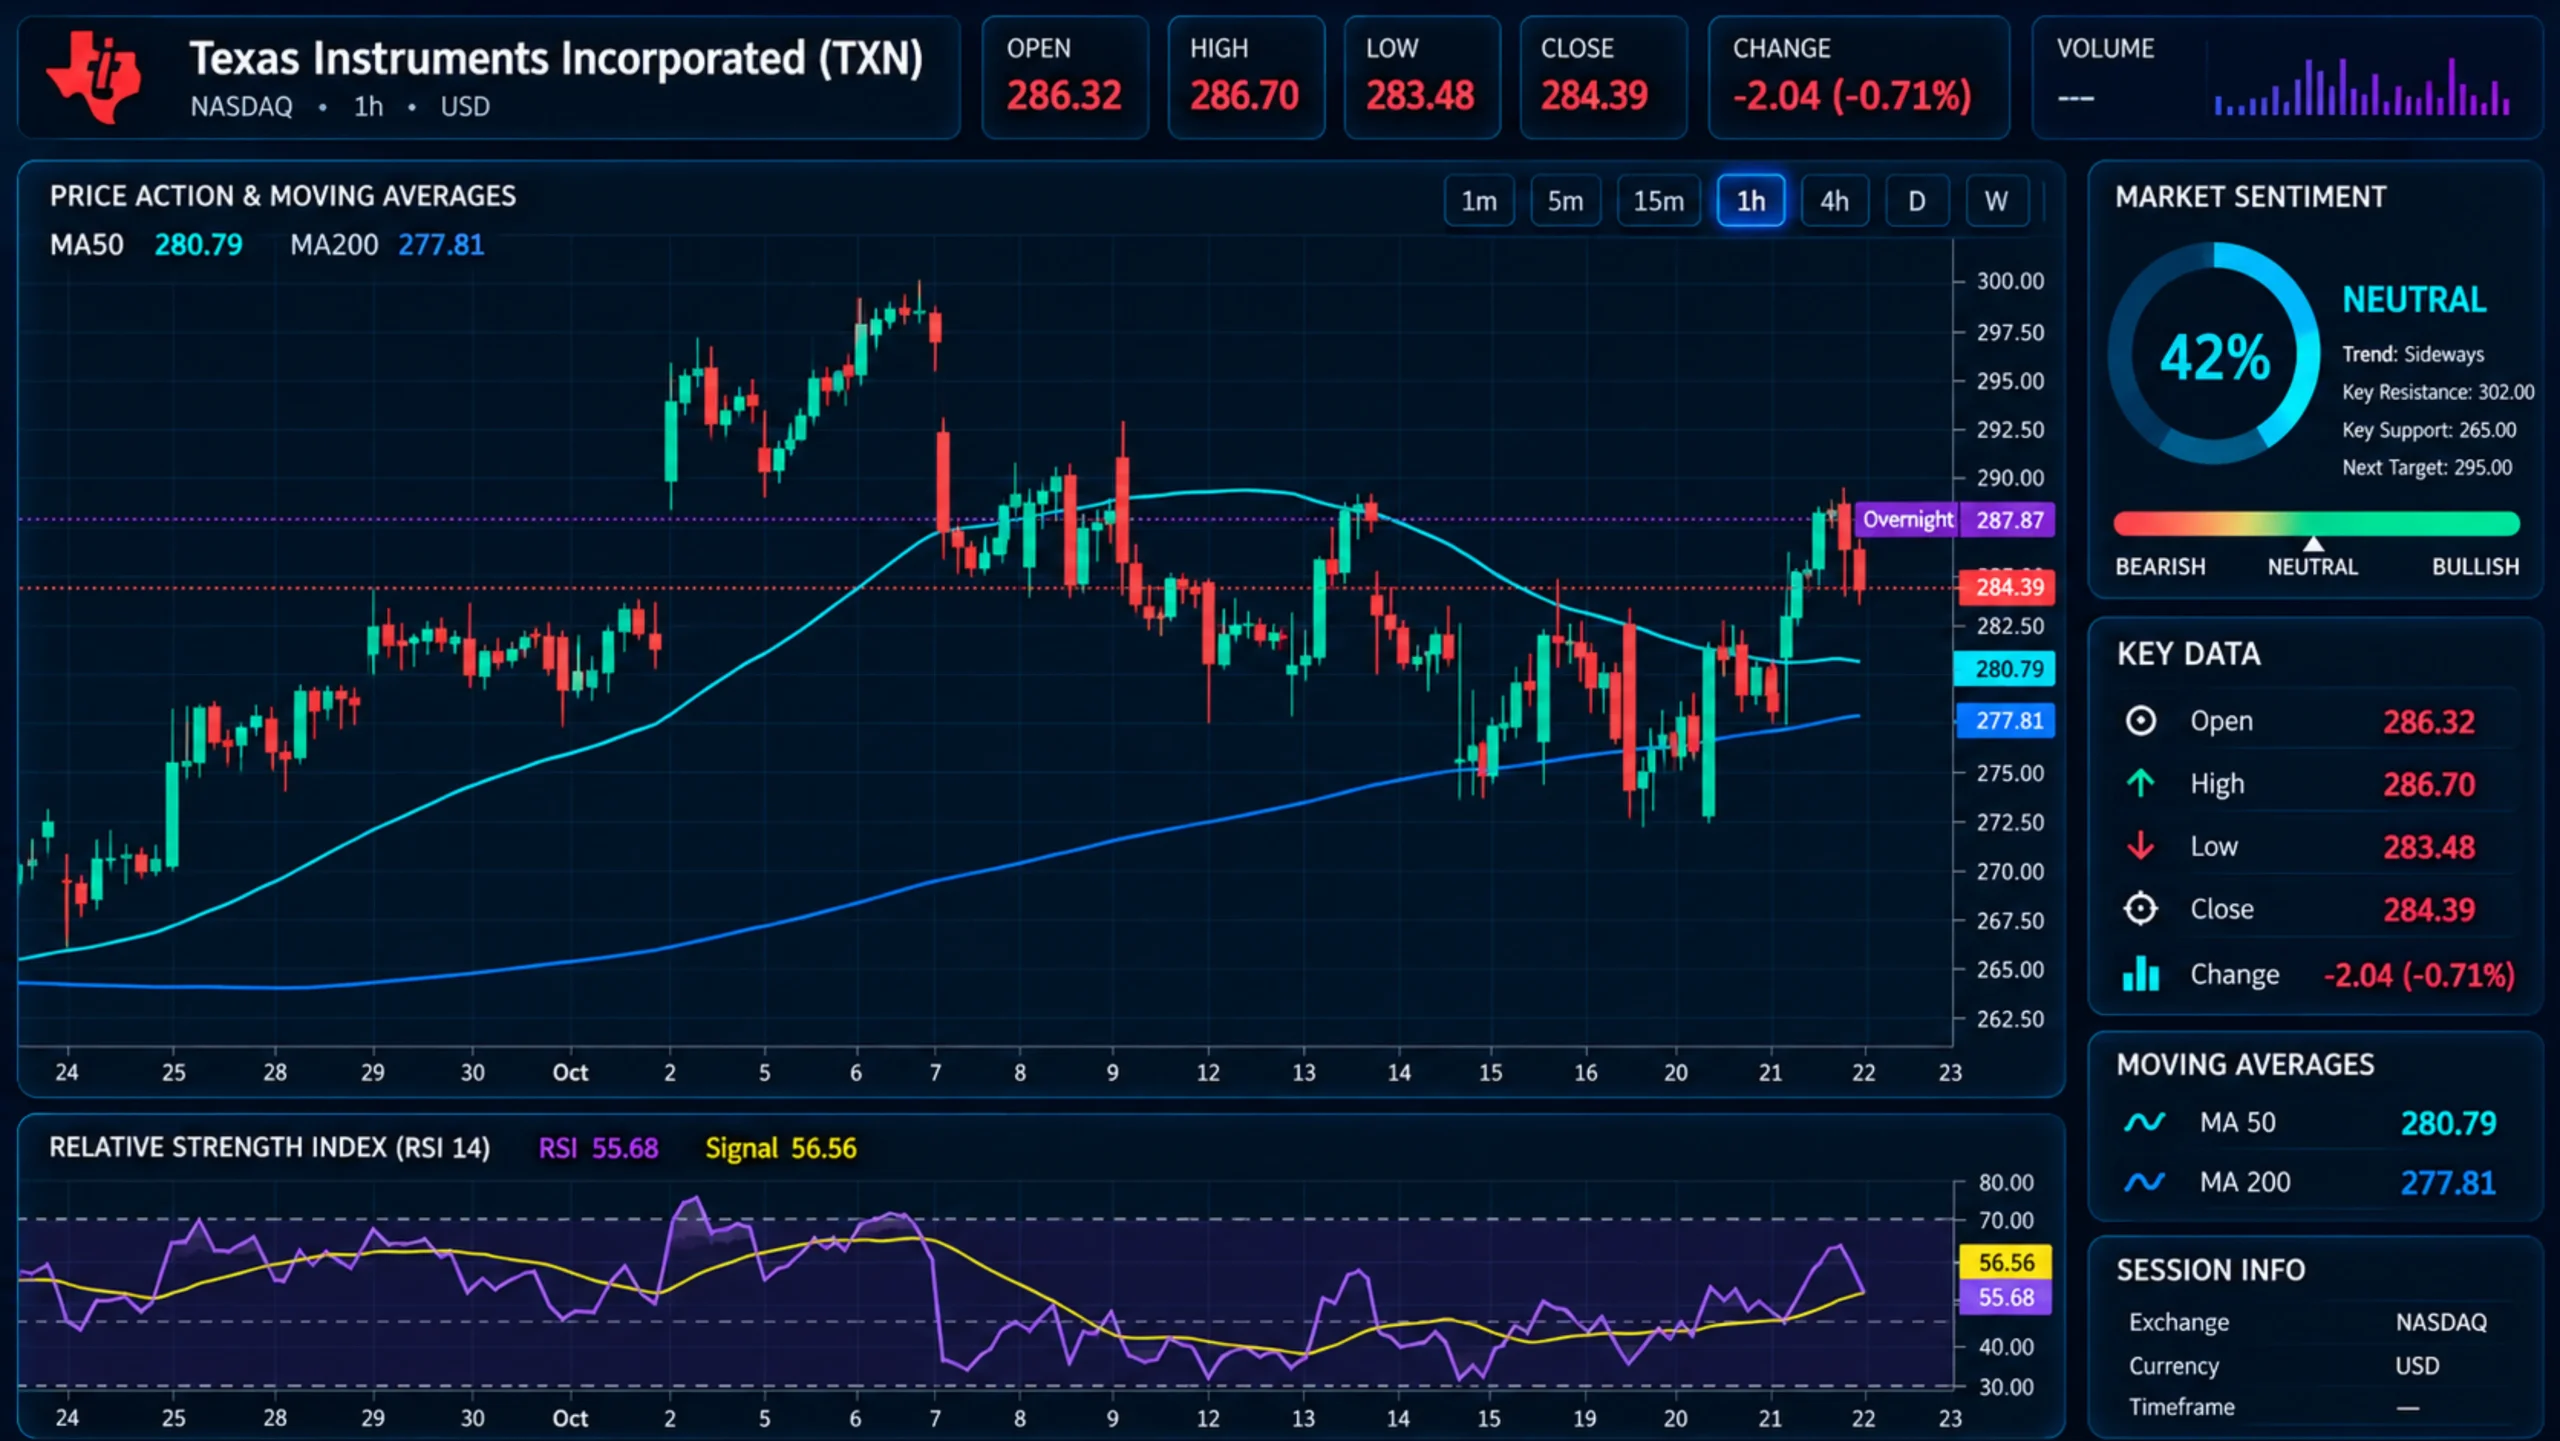The width and height of the screenshot is (2560, 1441).
Task: Click the 42% sentiment ring gauge
Action: [x=2214, y=354]
